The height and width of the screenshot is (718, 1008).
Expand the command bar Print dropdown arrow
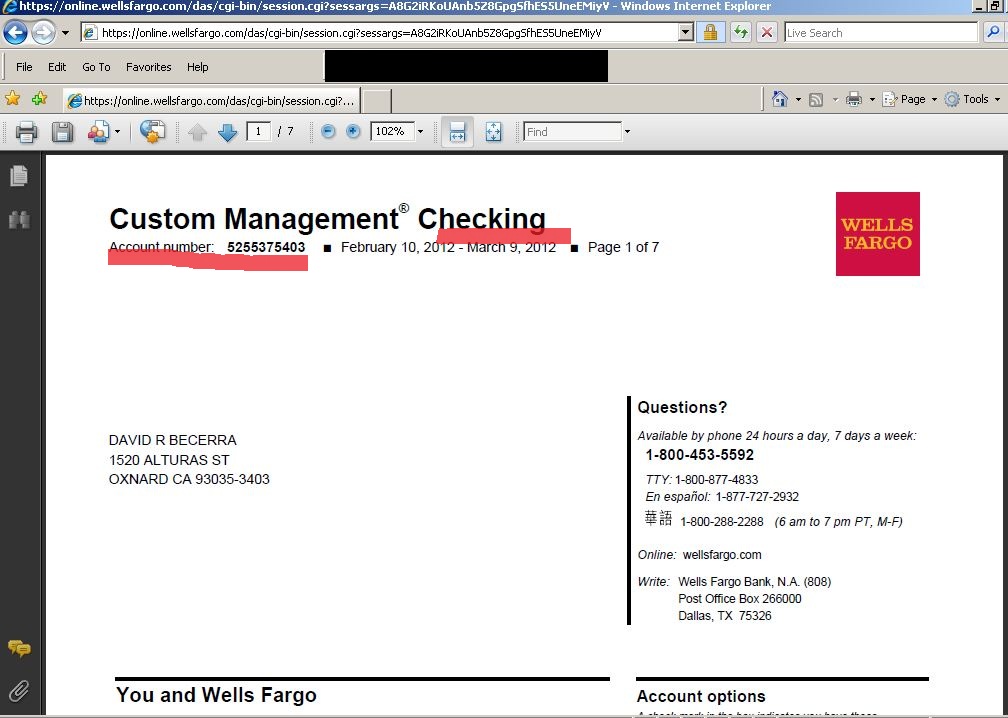(x=872, y=100)
